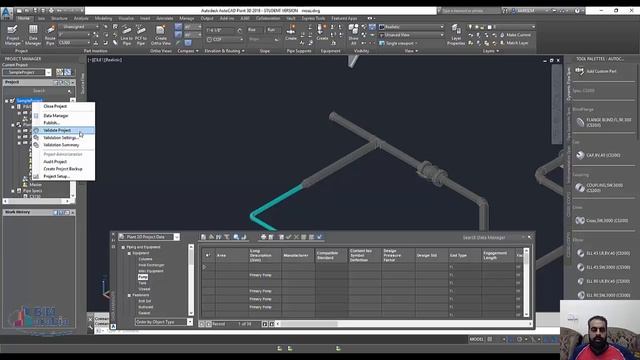Toggle layer on/off lightbulb icon
This screenshot has width=640, height=360.
(471, 27)
